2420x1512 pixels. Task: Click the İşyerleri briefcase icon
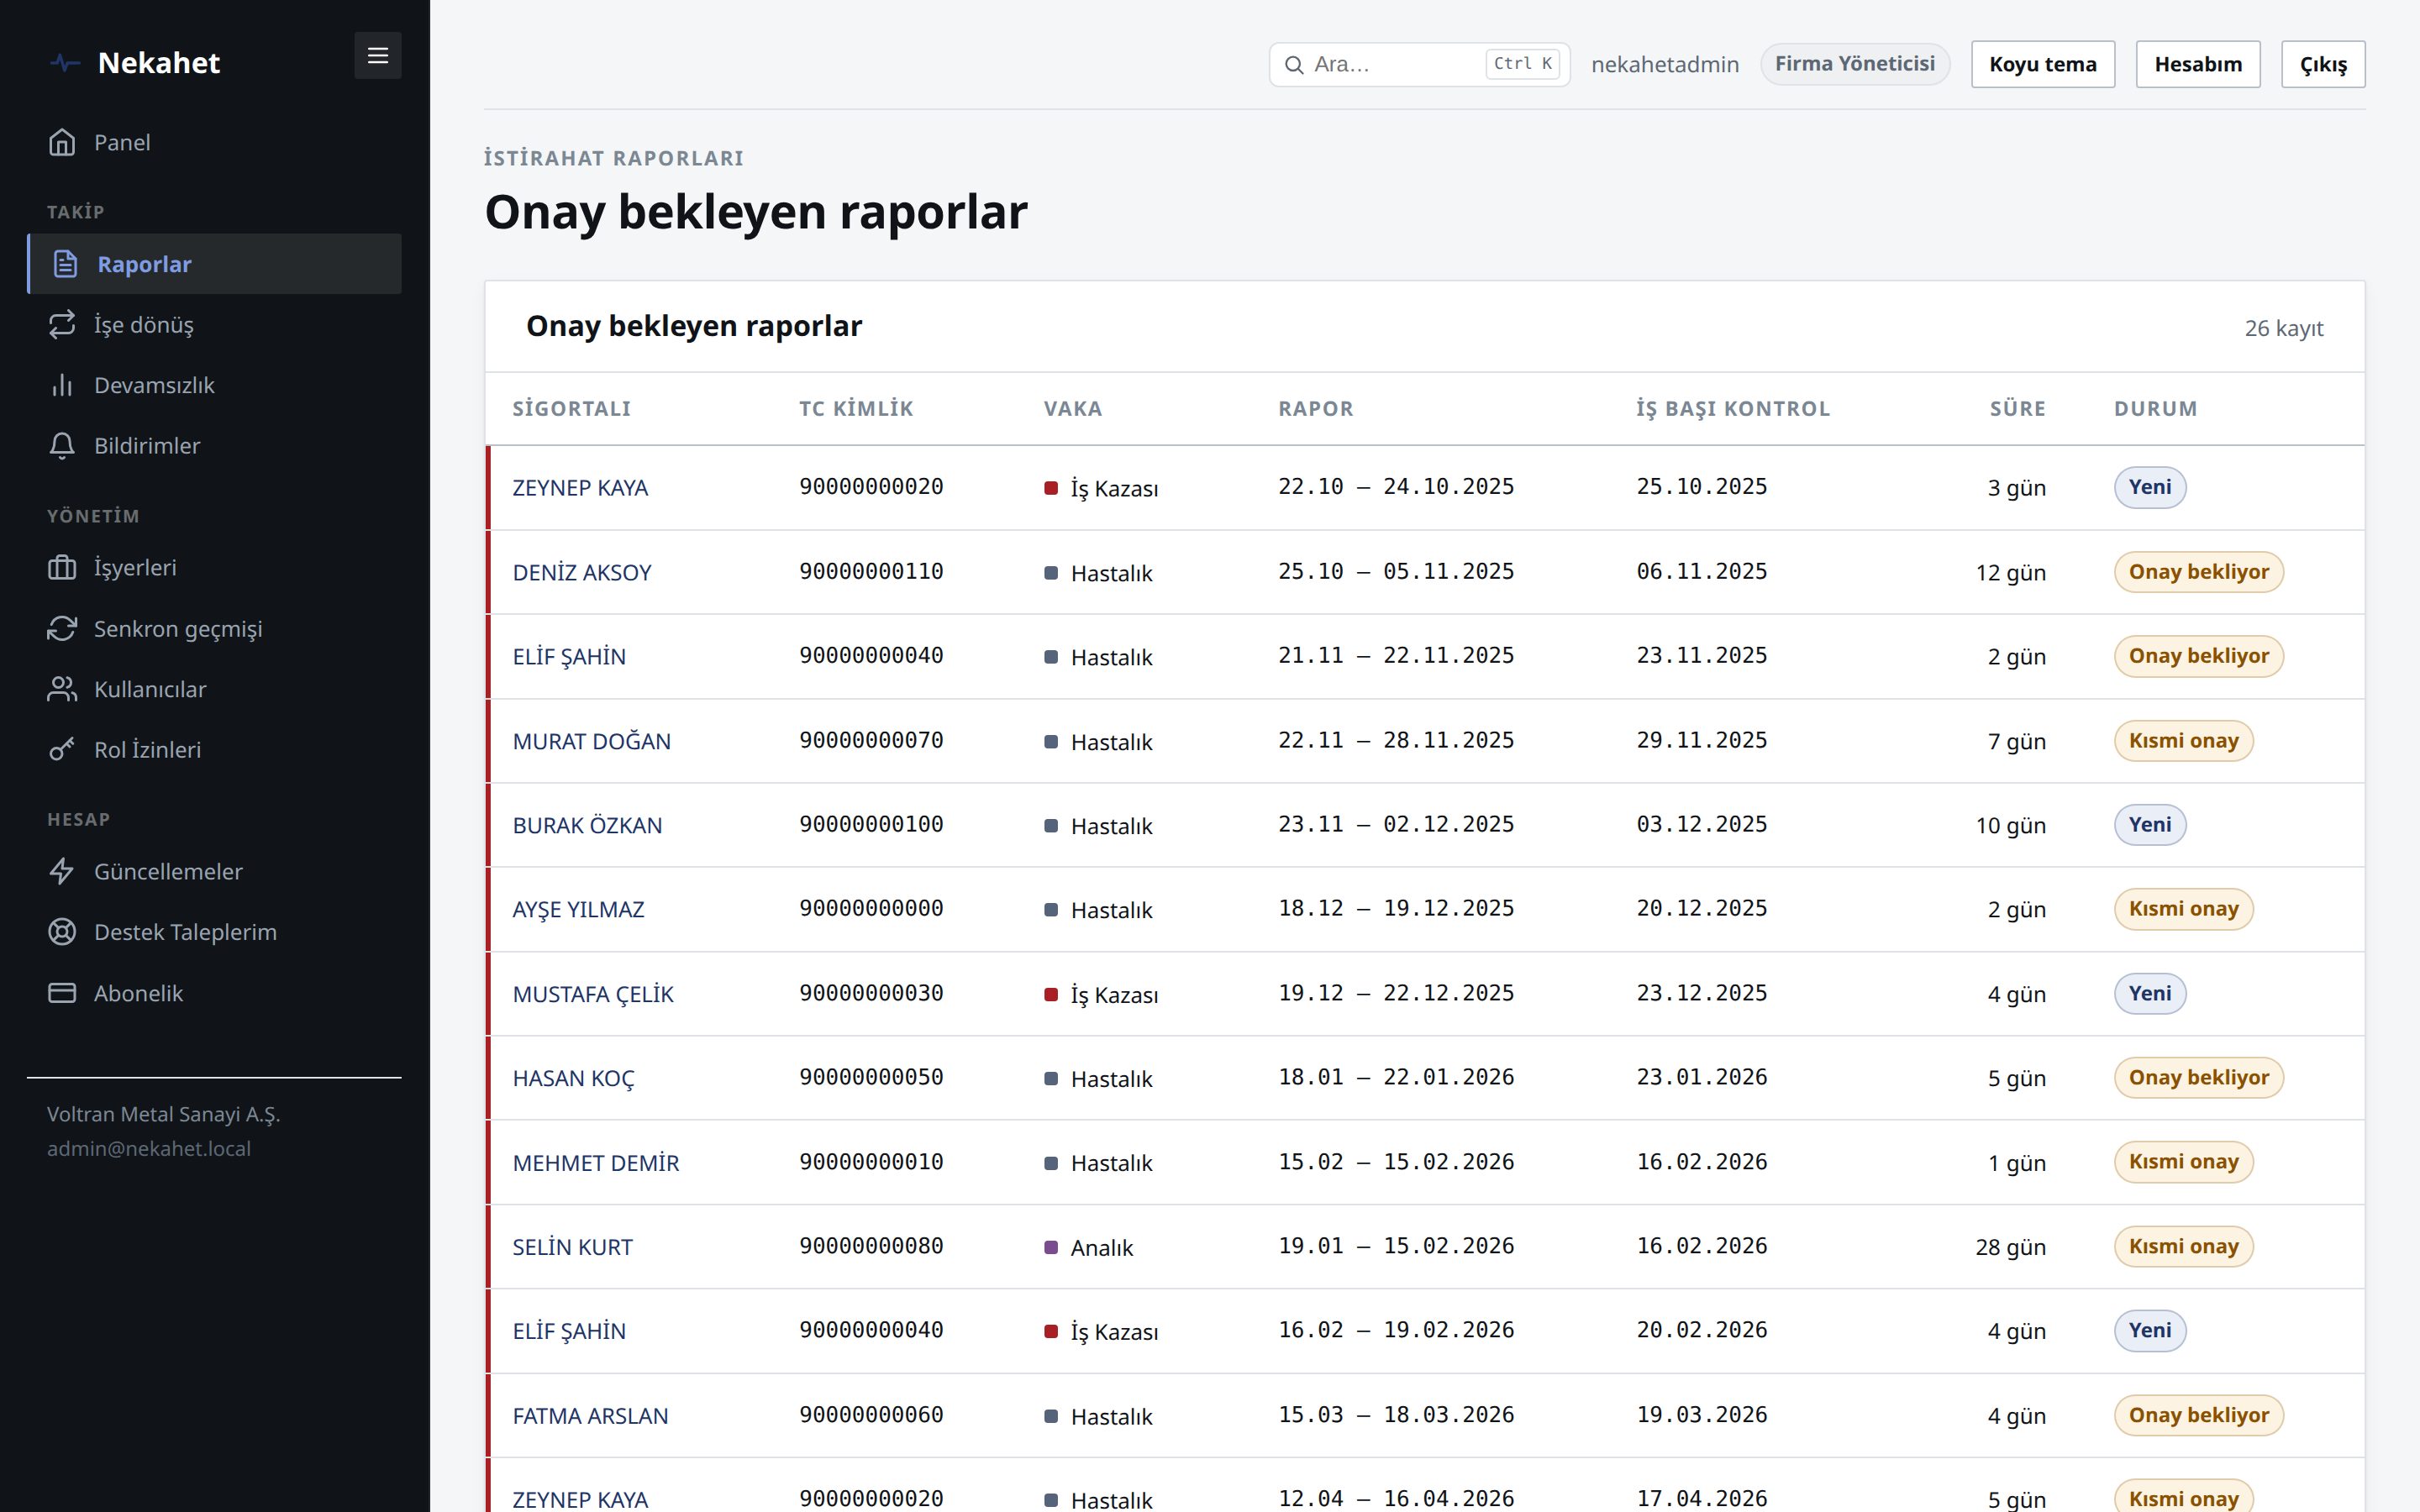tap(62, 568)
